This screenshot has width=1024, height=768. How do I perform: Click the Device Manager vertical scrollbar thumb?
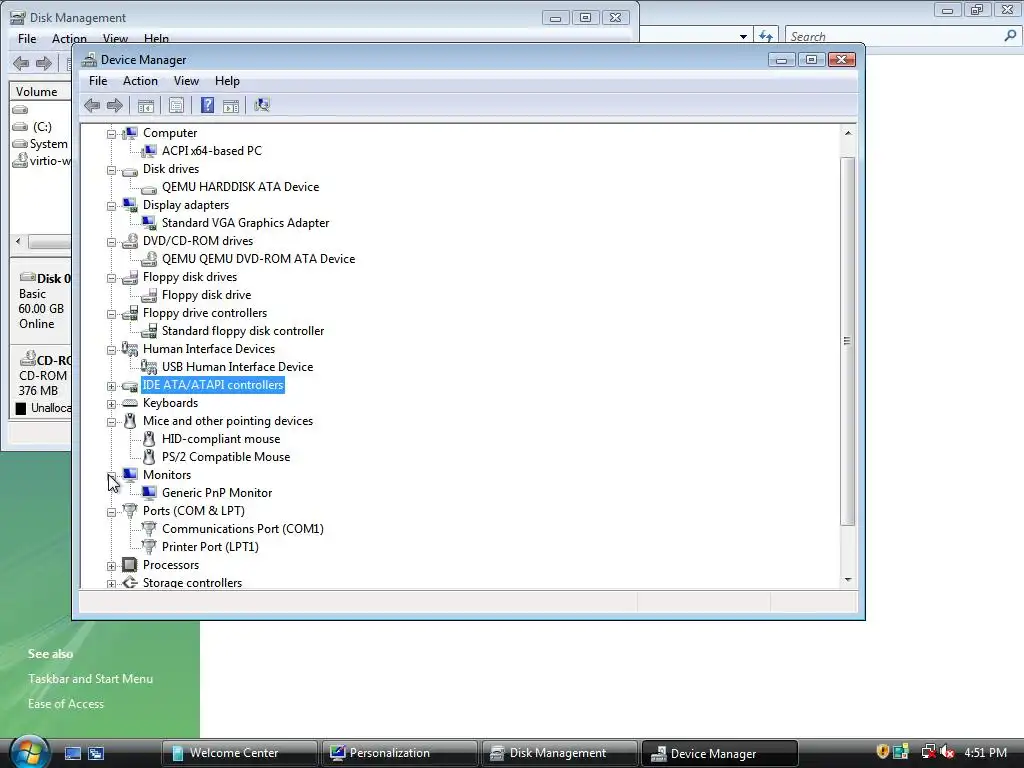tap(848, 341)
